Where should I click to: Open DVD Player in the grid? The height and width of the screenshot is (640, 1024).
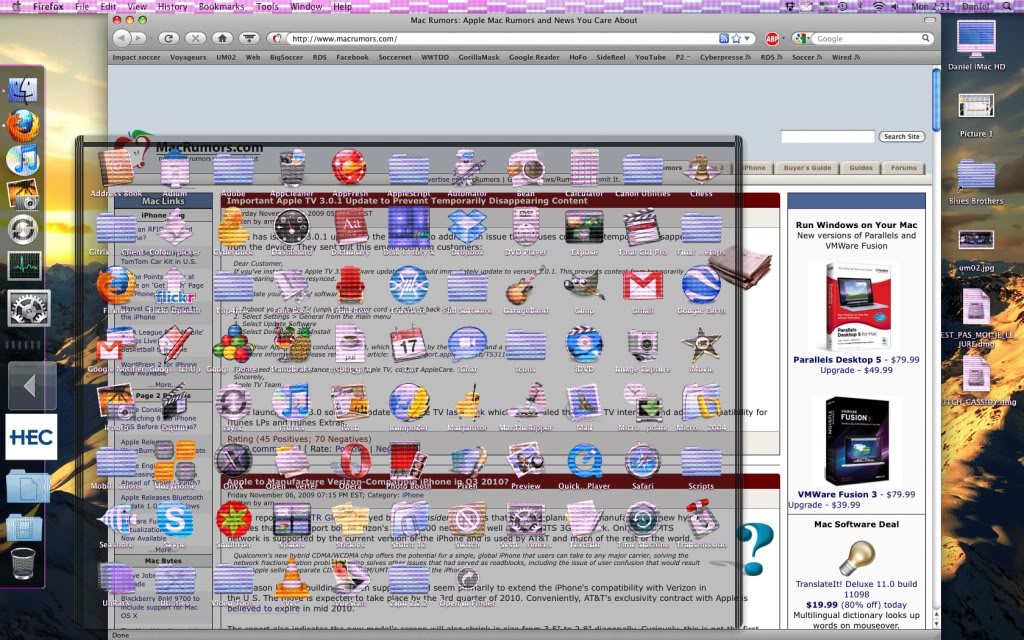(526, 227)
